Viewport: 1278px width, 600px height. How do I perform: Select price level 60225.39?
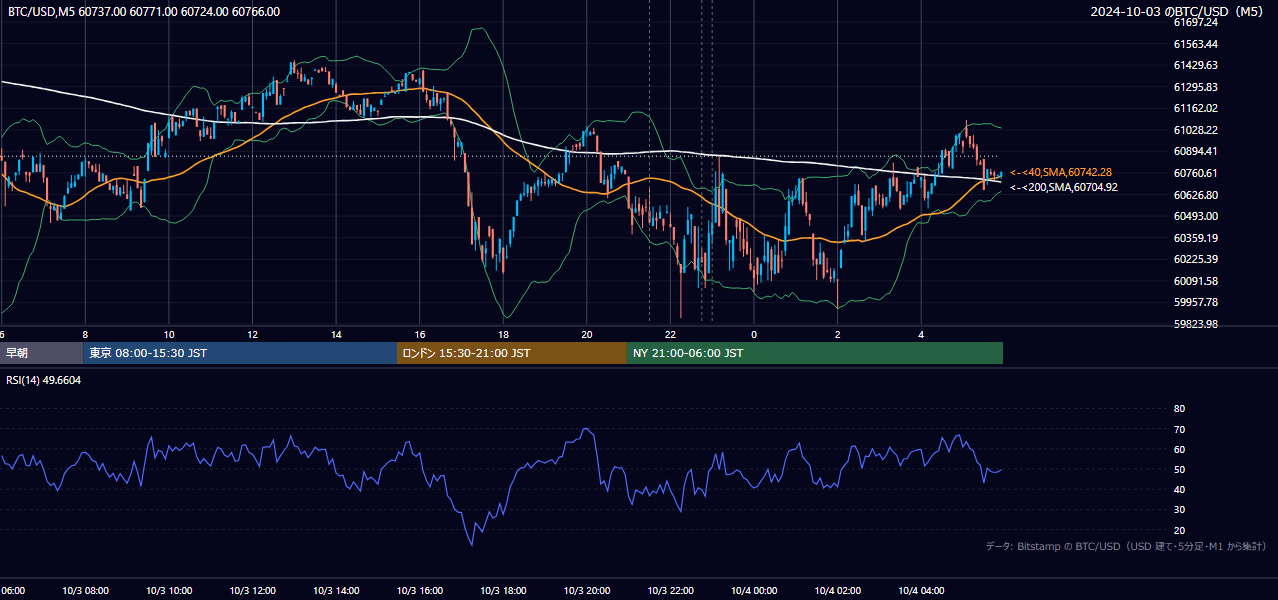coord(1195,259)
